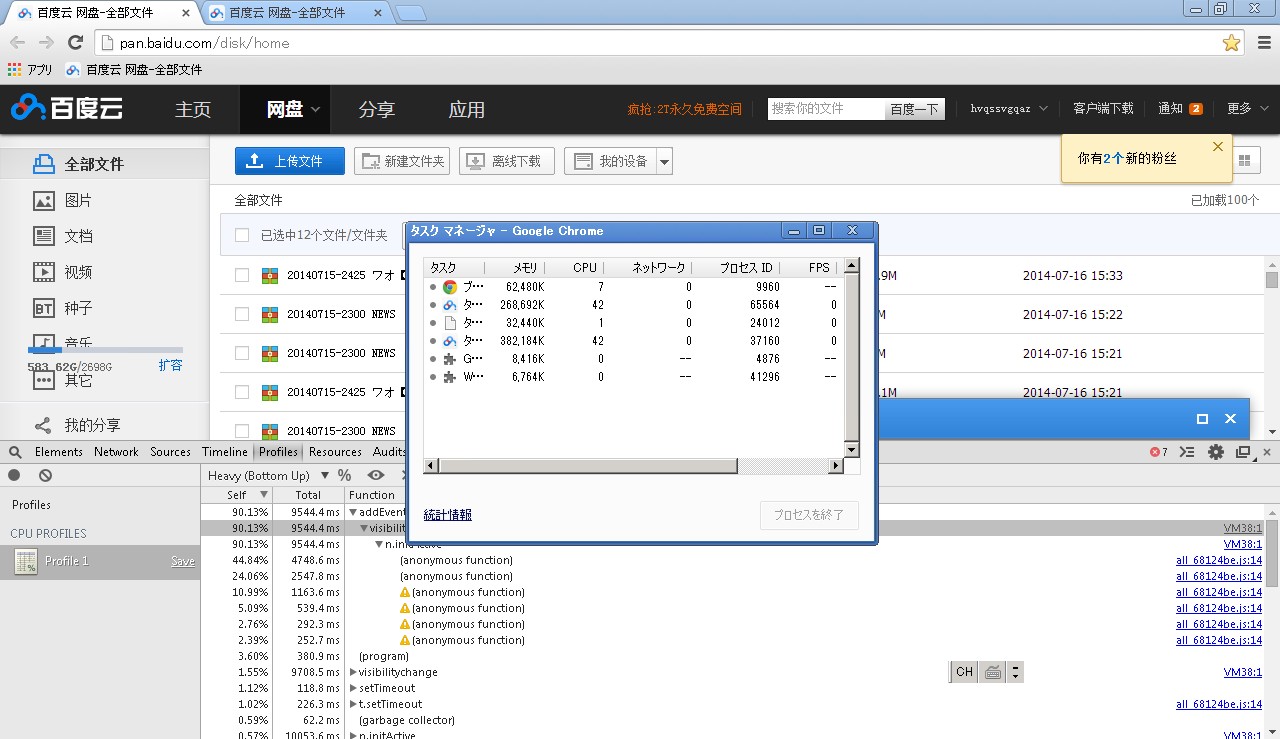The image size is (1280, 739).
Task: Open the 我的设备 dropdown arrow
Action: [x=665, y=161]
